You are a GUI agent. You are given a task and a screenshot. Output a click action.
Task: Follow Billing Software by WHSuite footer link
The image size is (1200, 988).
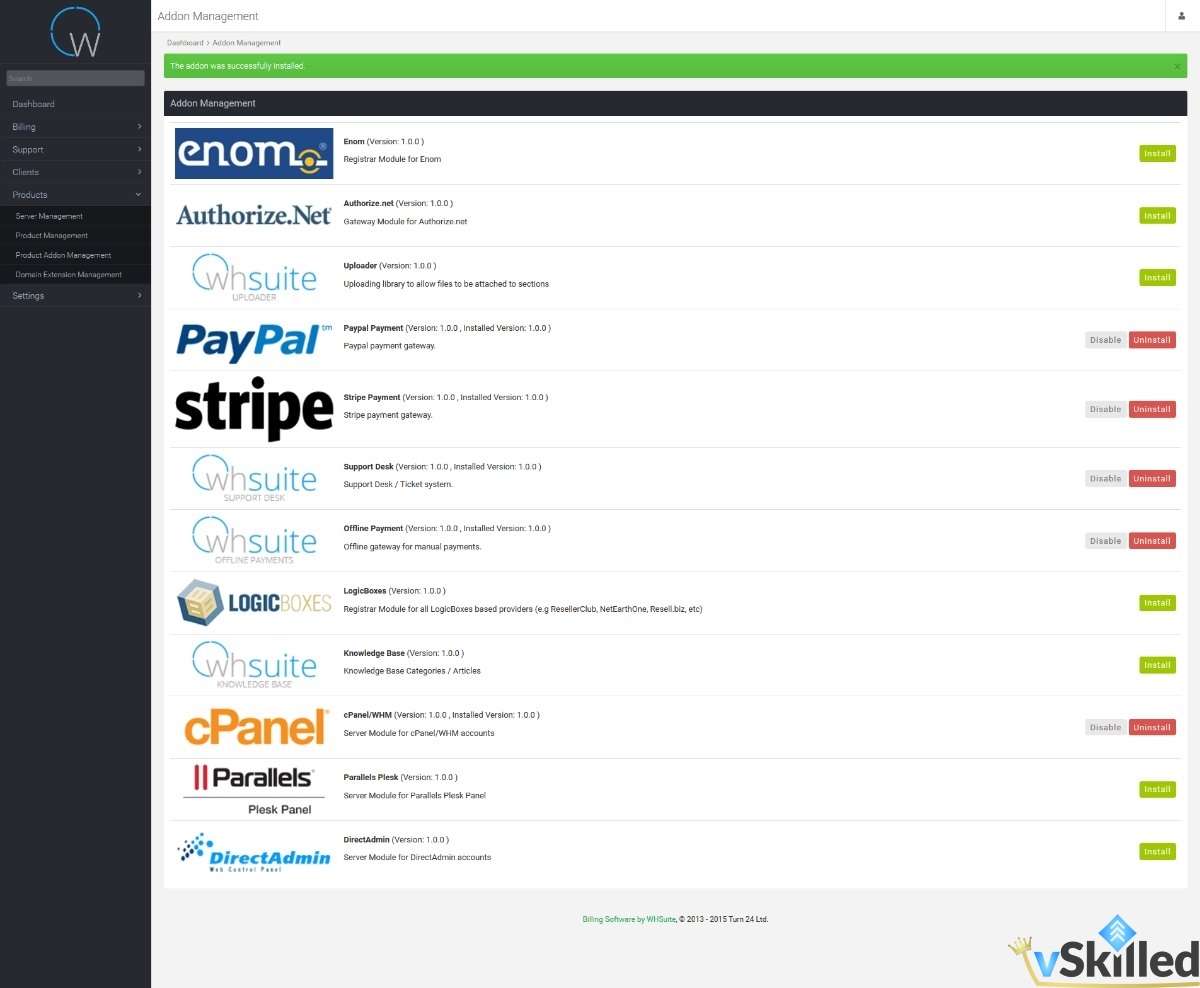(630, 919)
